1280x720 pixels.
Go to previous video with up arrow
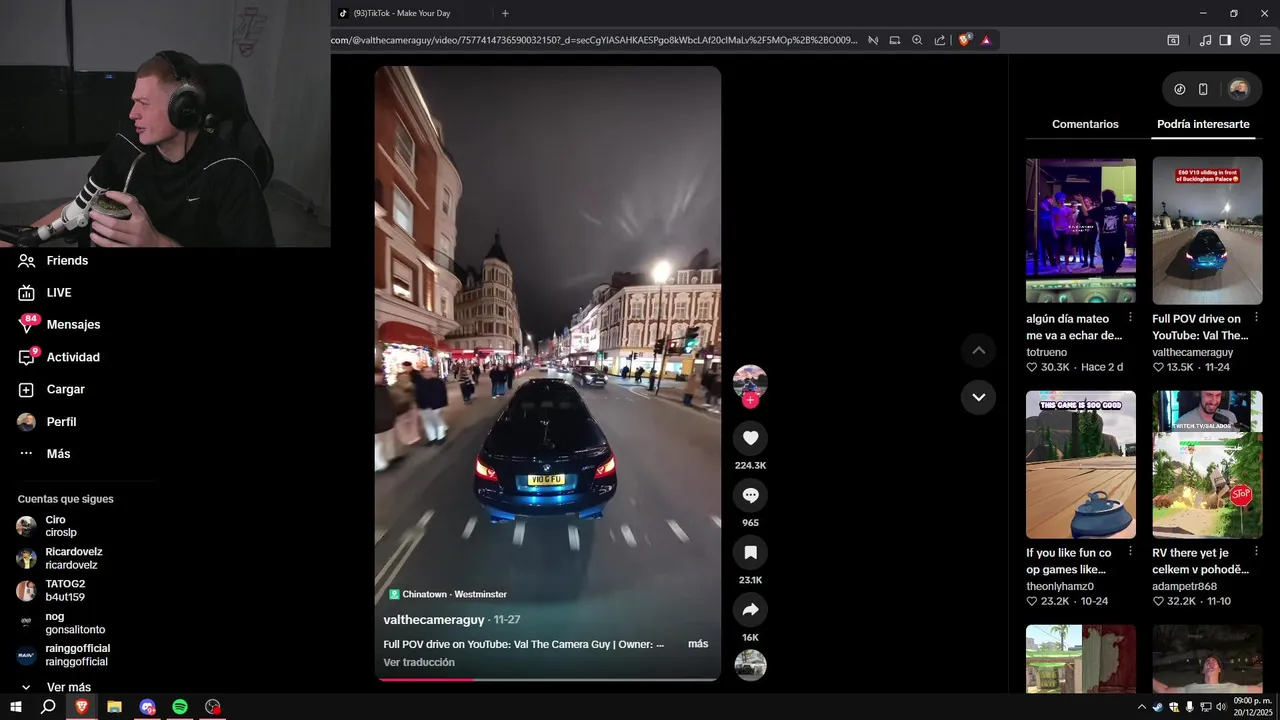pos(978,350)
